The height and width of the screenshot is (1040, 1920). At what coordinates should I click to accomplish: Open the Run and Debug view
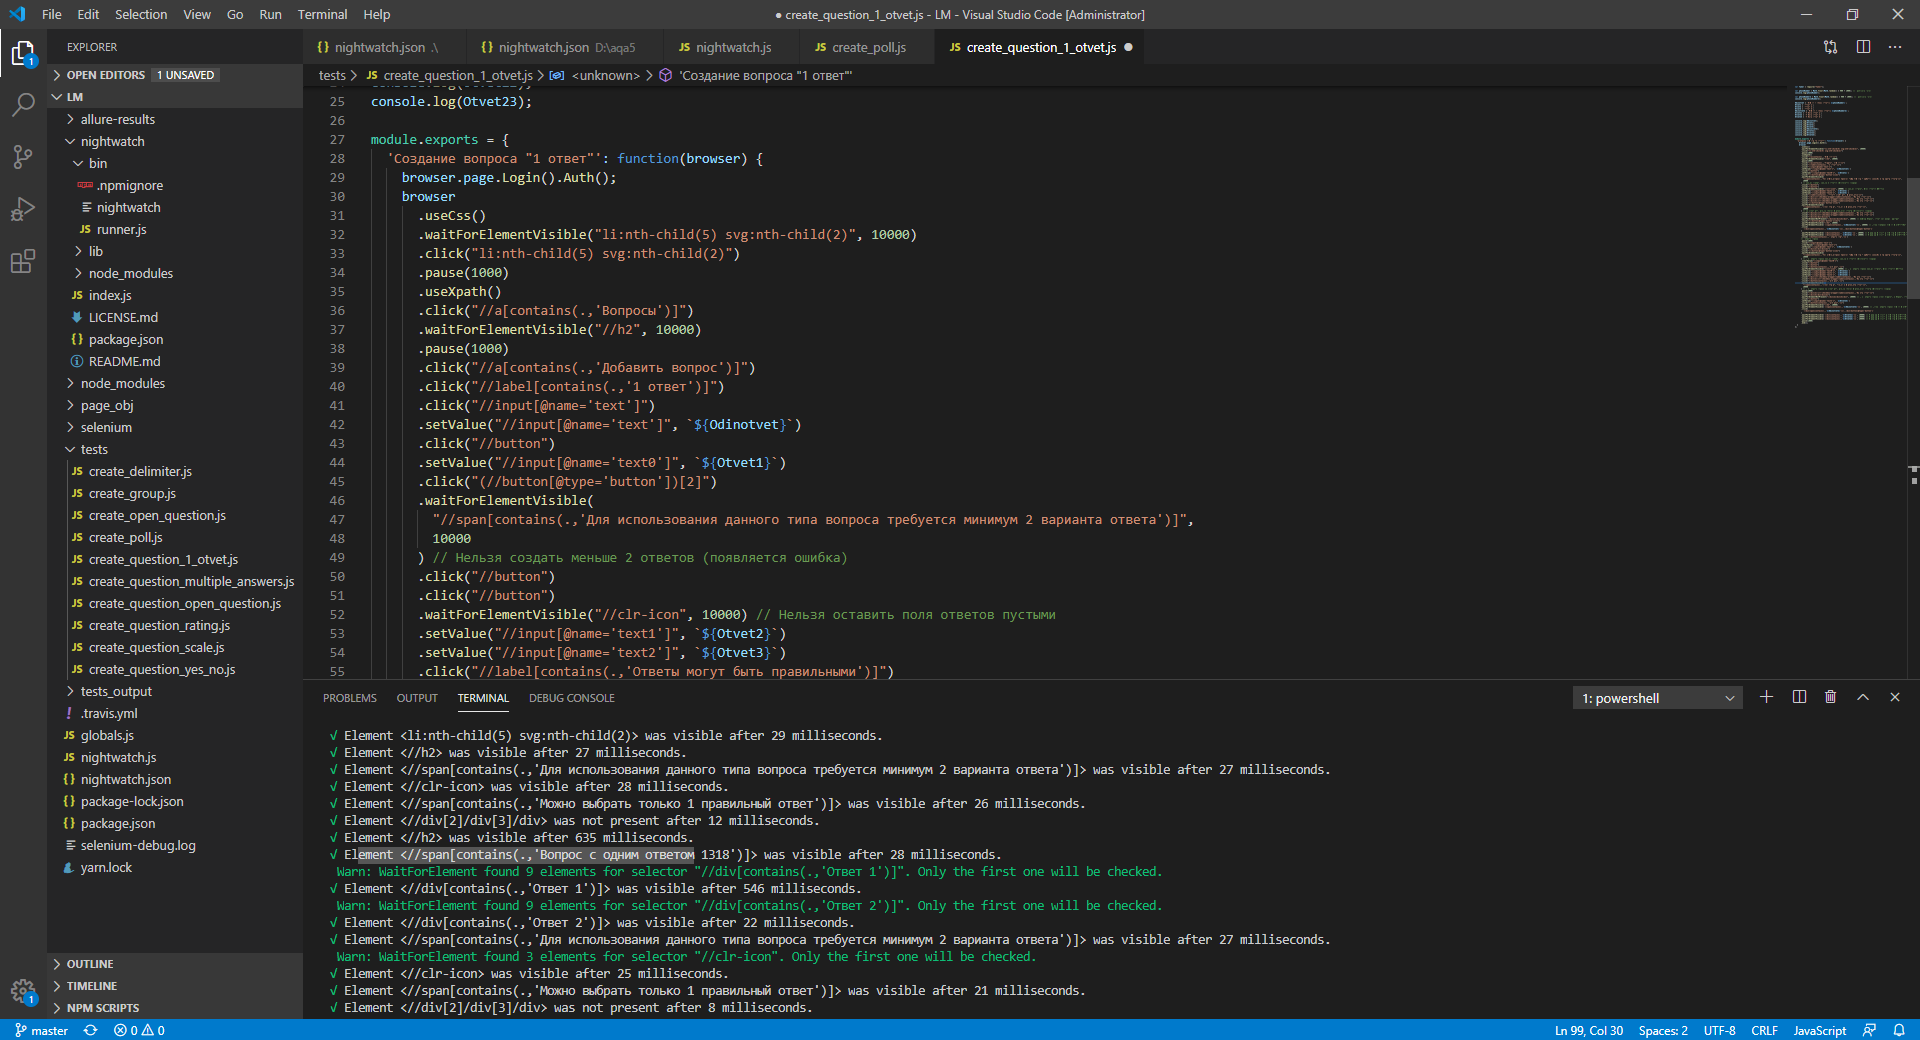pos(23,209)
